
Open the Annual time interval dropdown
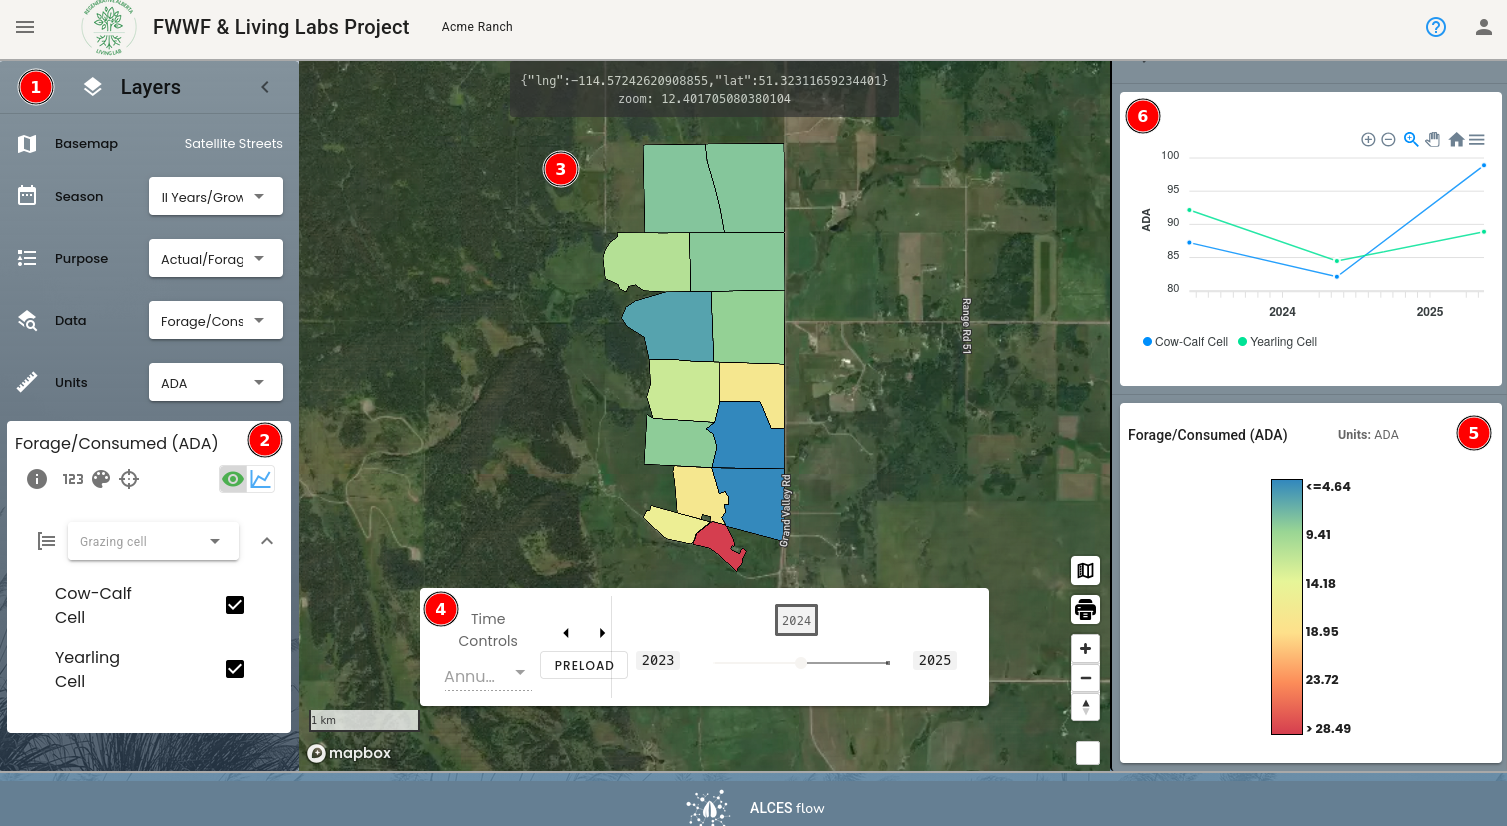(x=487, y=676)
